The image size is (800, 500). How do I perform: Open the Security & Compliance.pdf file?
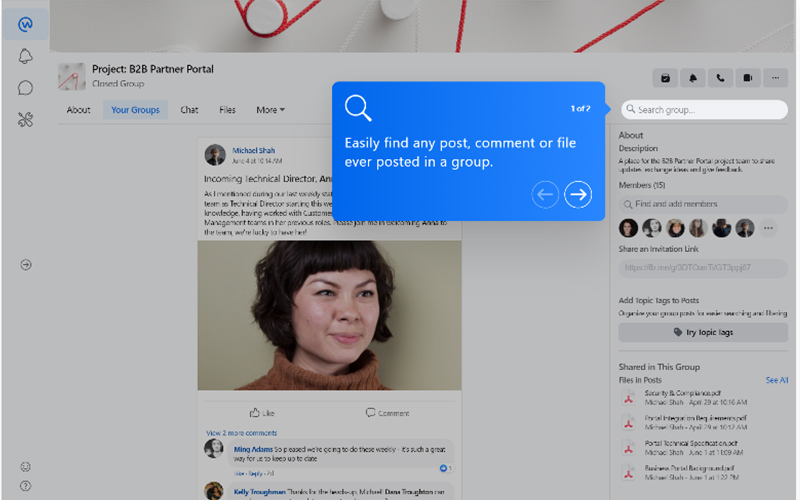coord(682,393)
